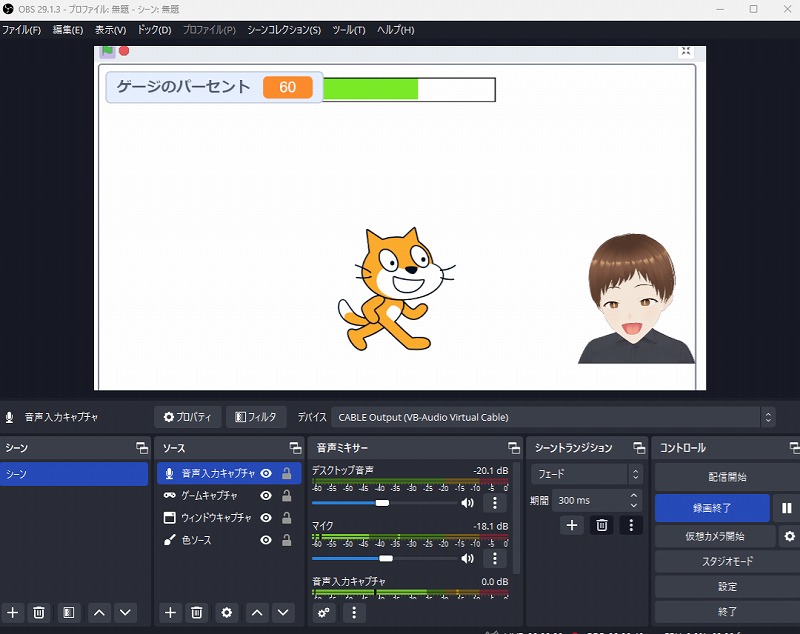
Task: Open 編集(E) menu
Action: (68, 30)
